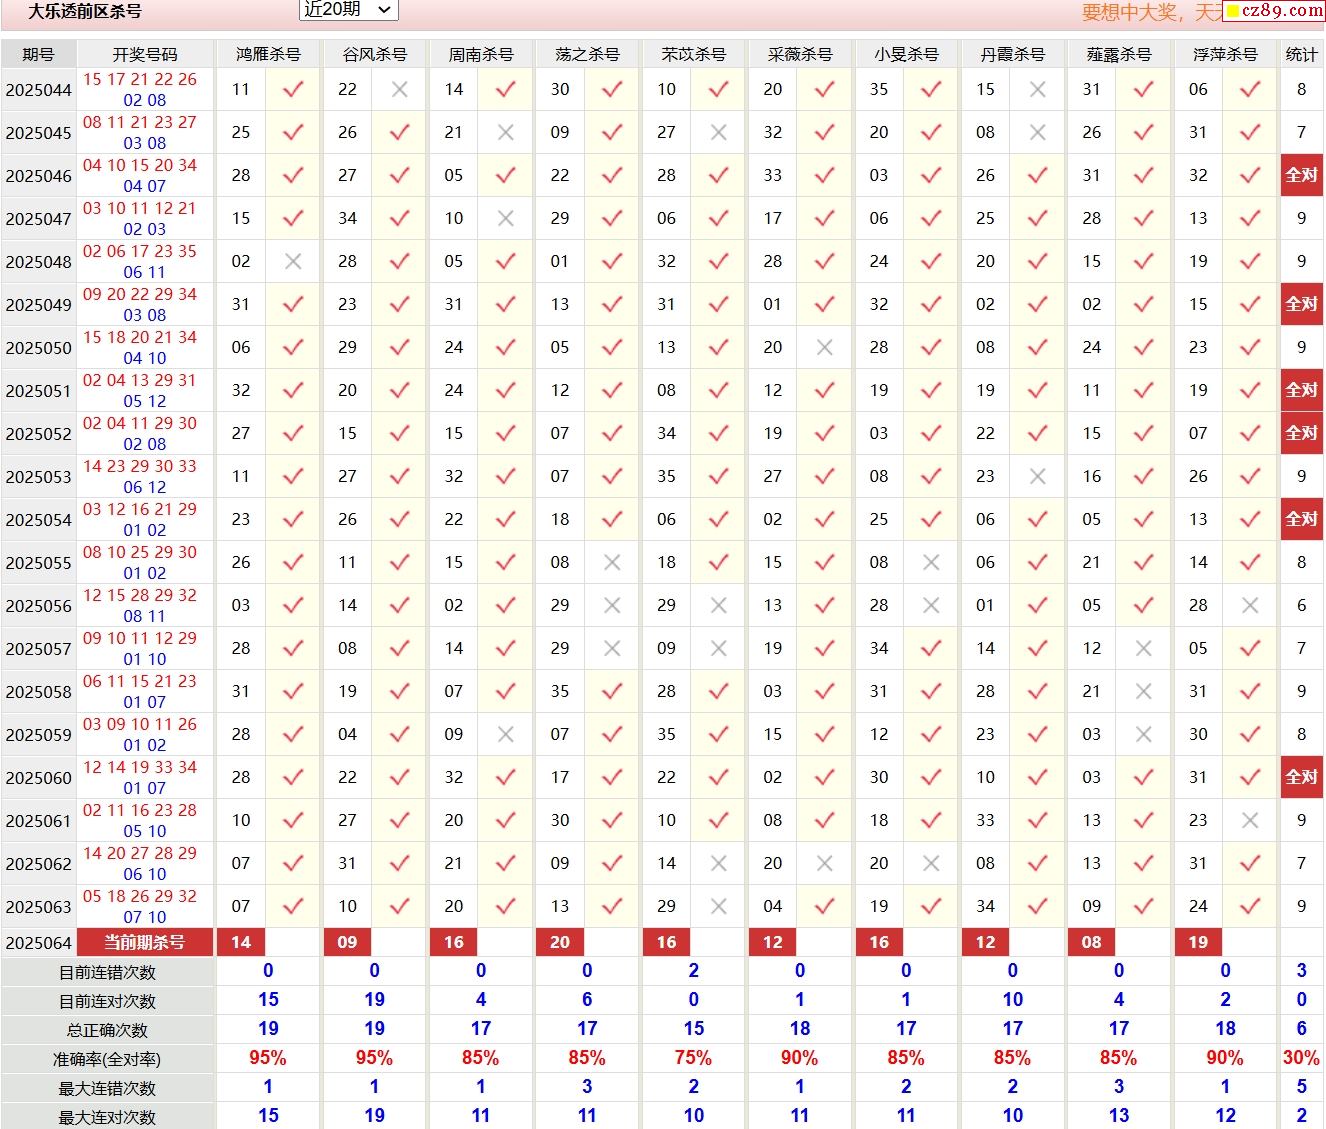Select the 丹霞杀号 column header
Screen dimensions: 1326x1129
pyautogui.click(x=1013, y=54)
